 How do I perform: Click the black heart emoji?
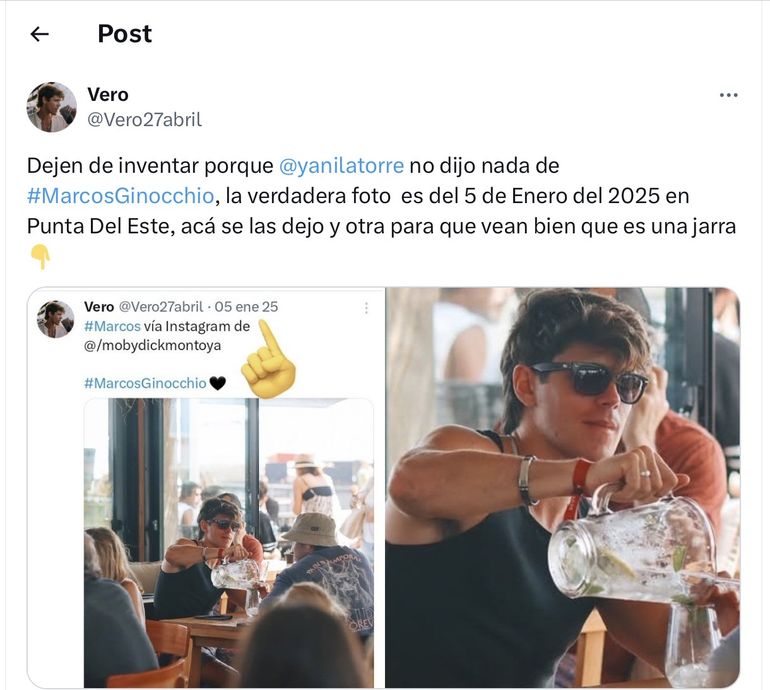click(218, 383)
